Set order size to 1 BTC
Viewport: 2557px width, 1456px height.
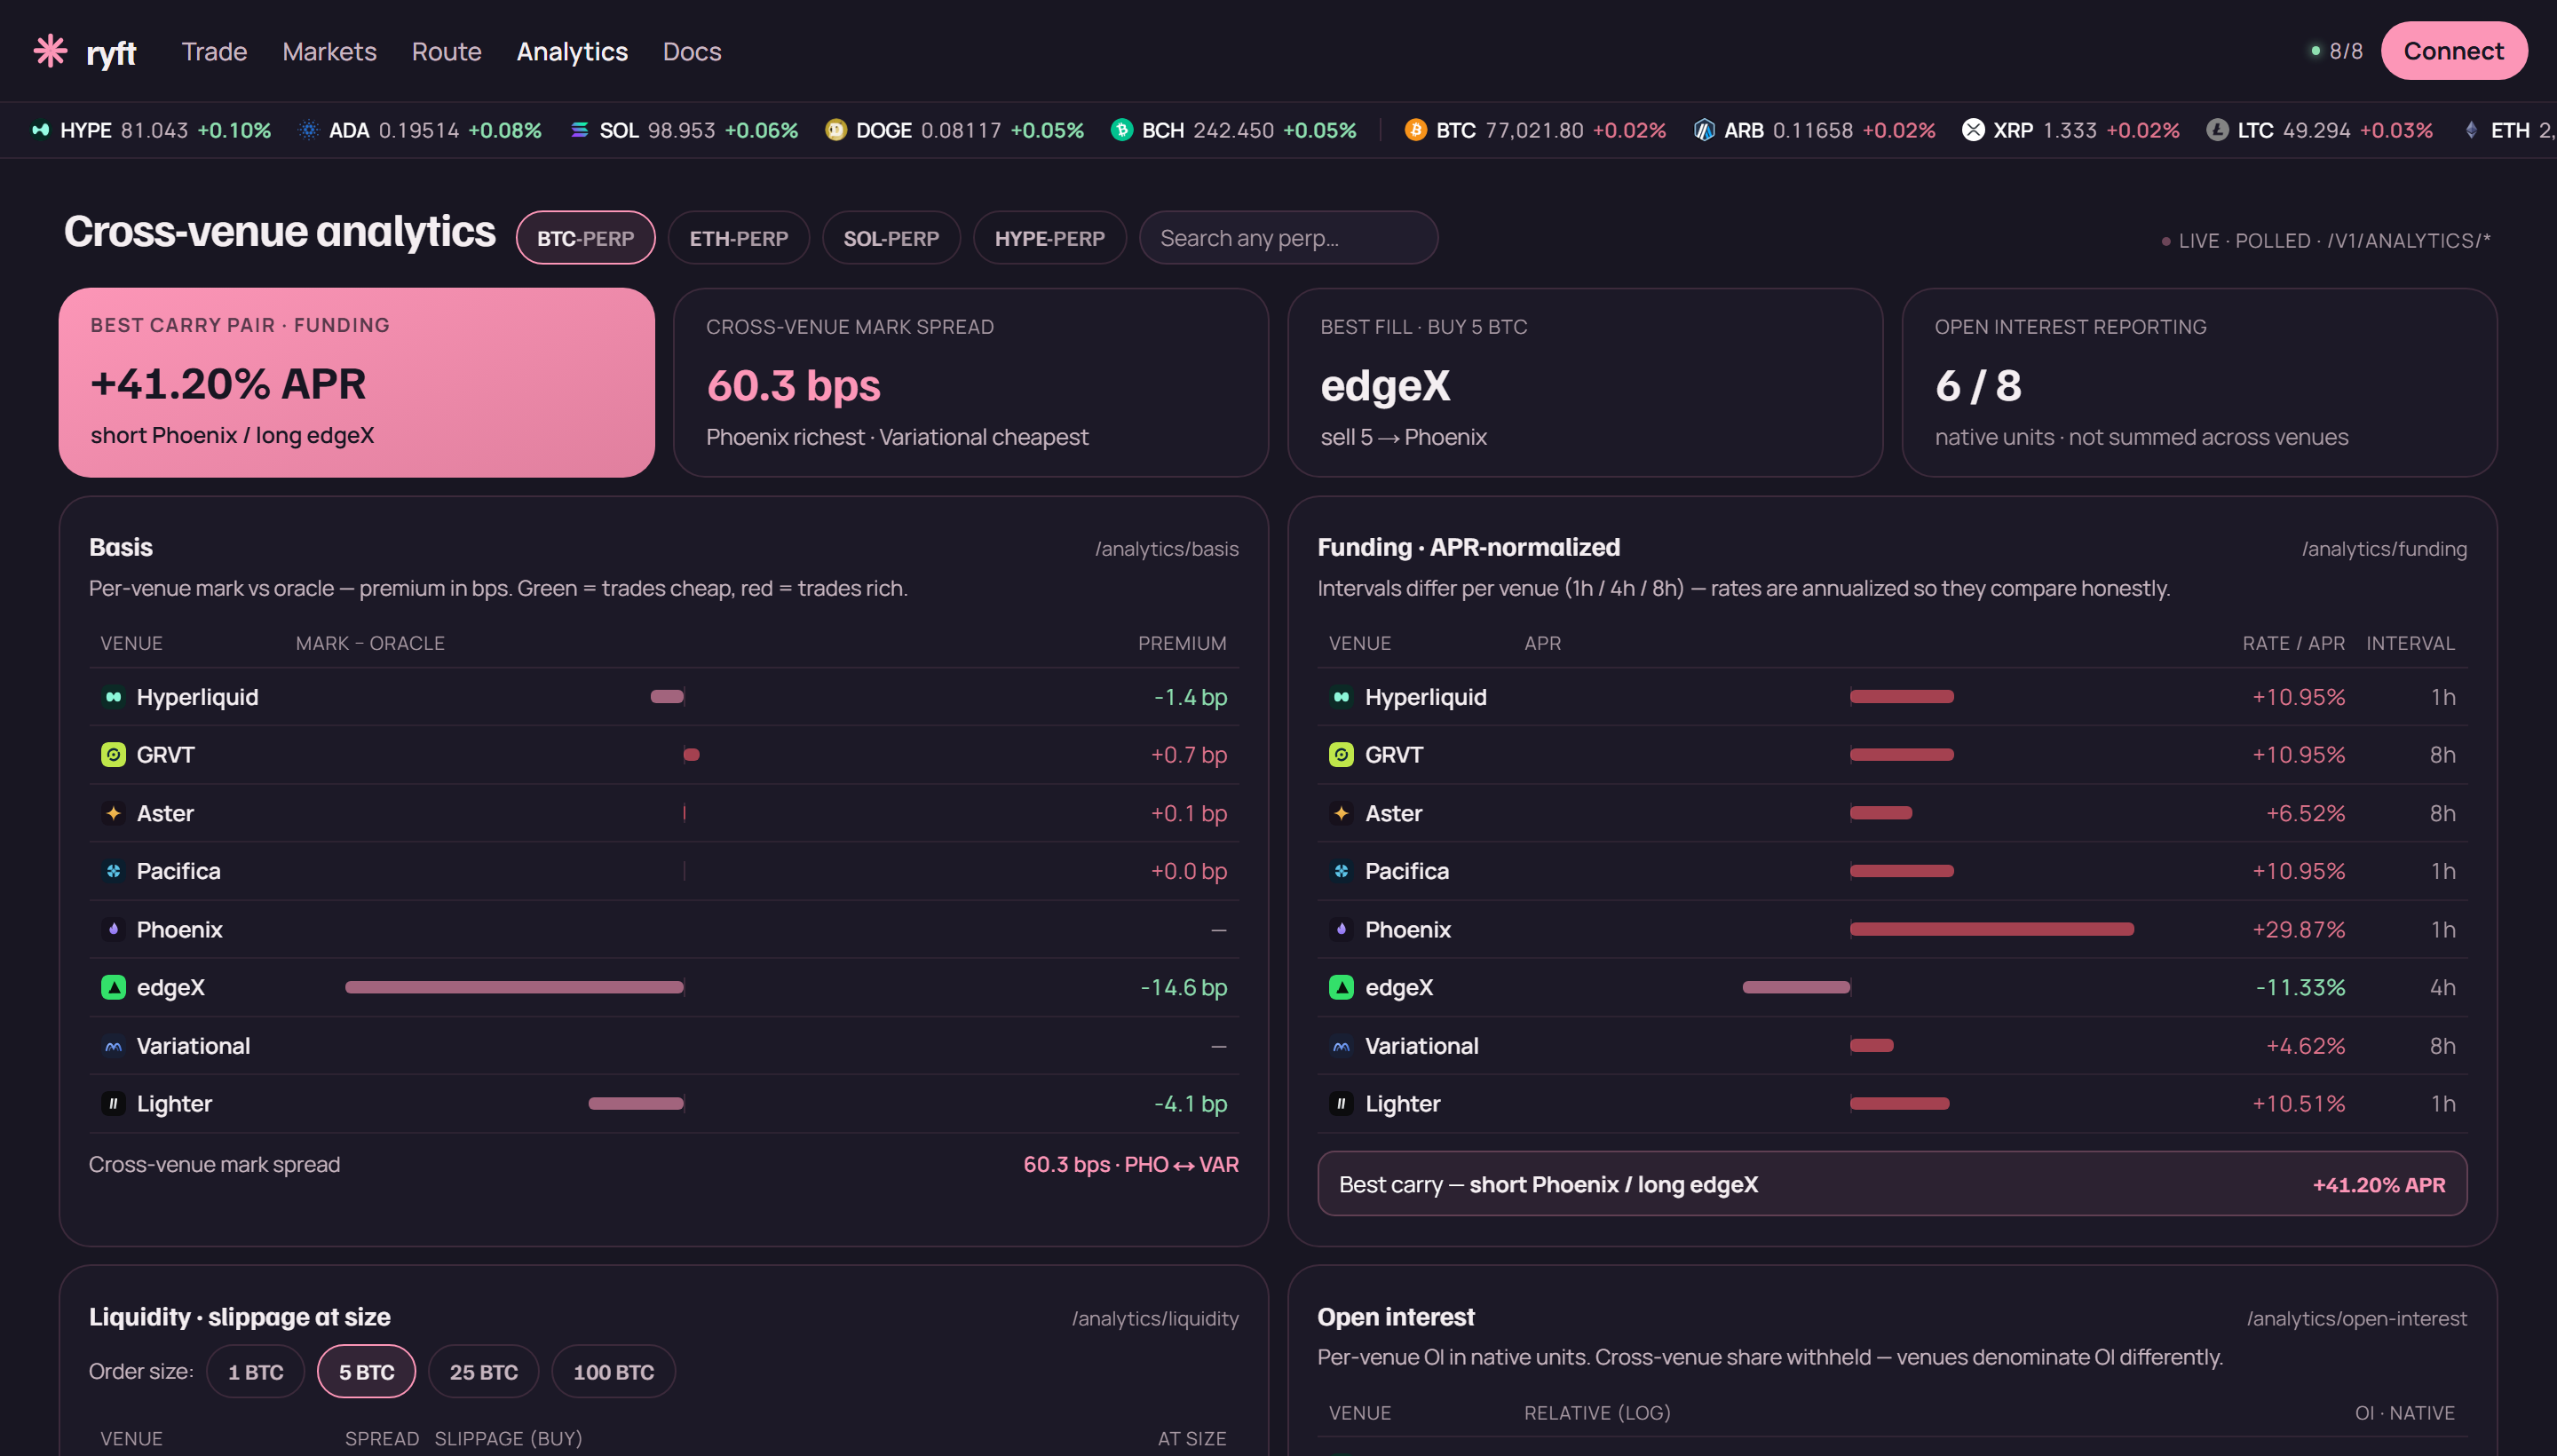click(x=256, y=1372)
